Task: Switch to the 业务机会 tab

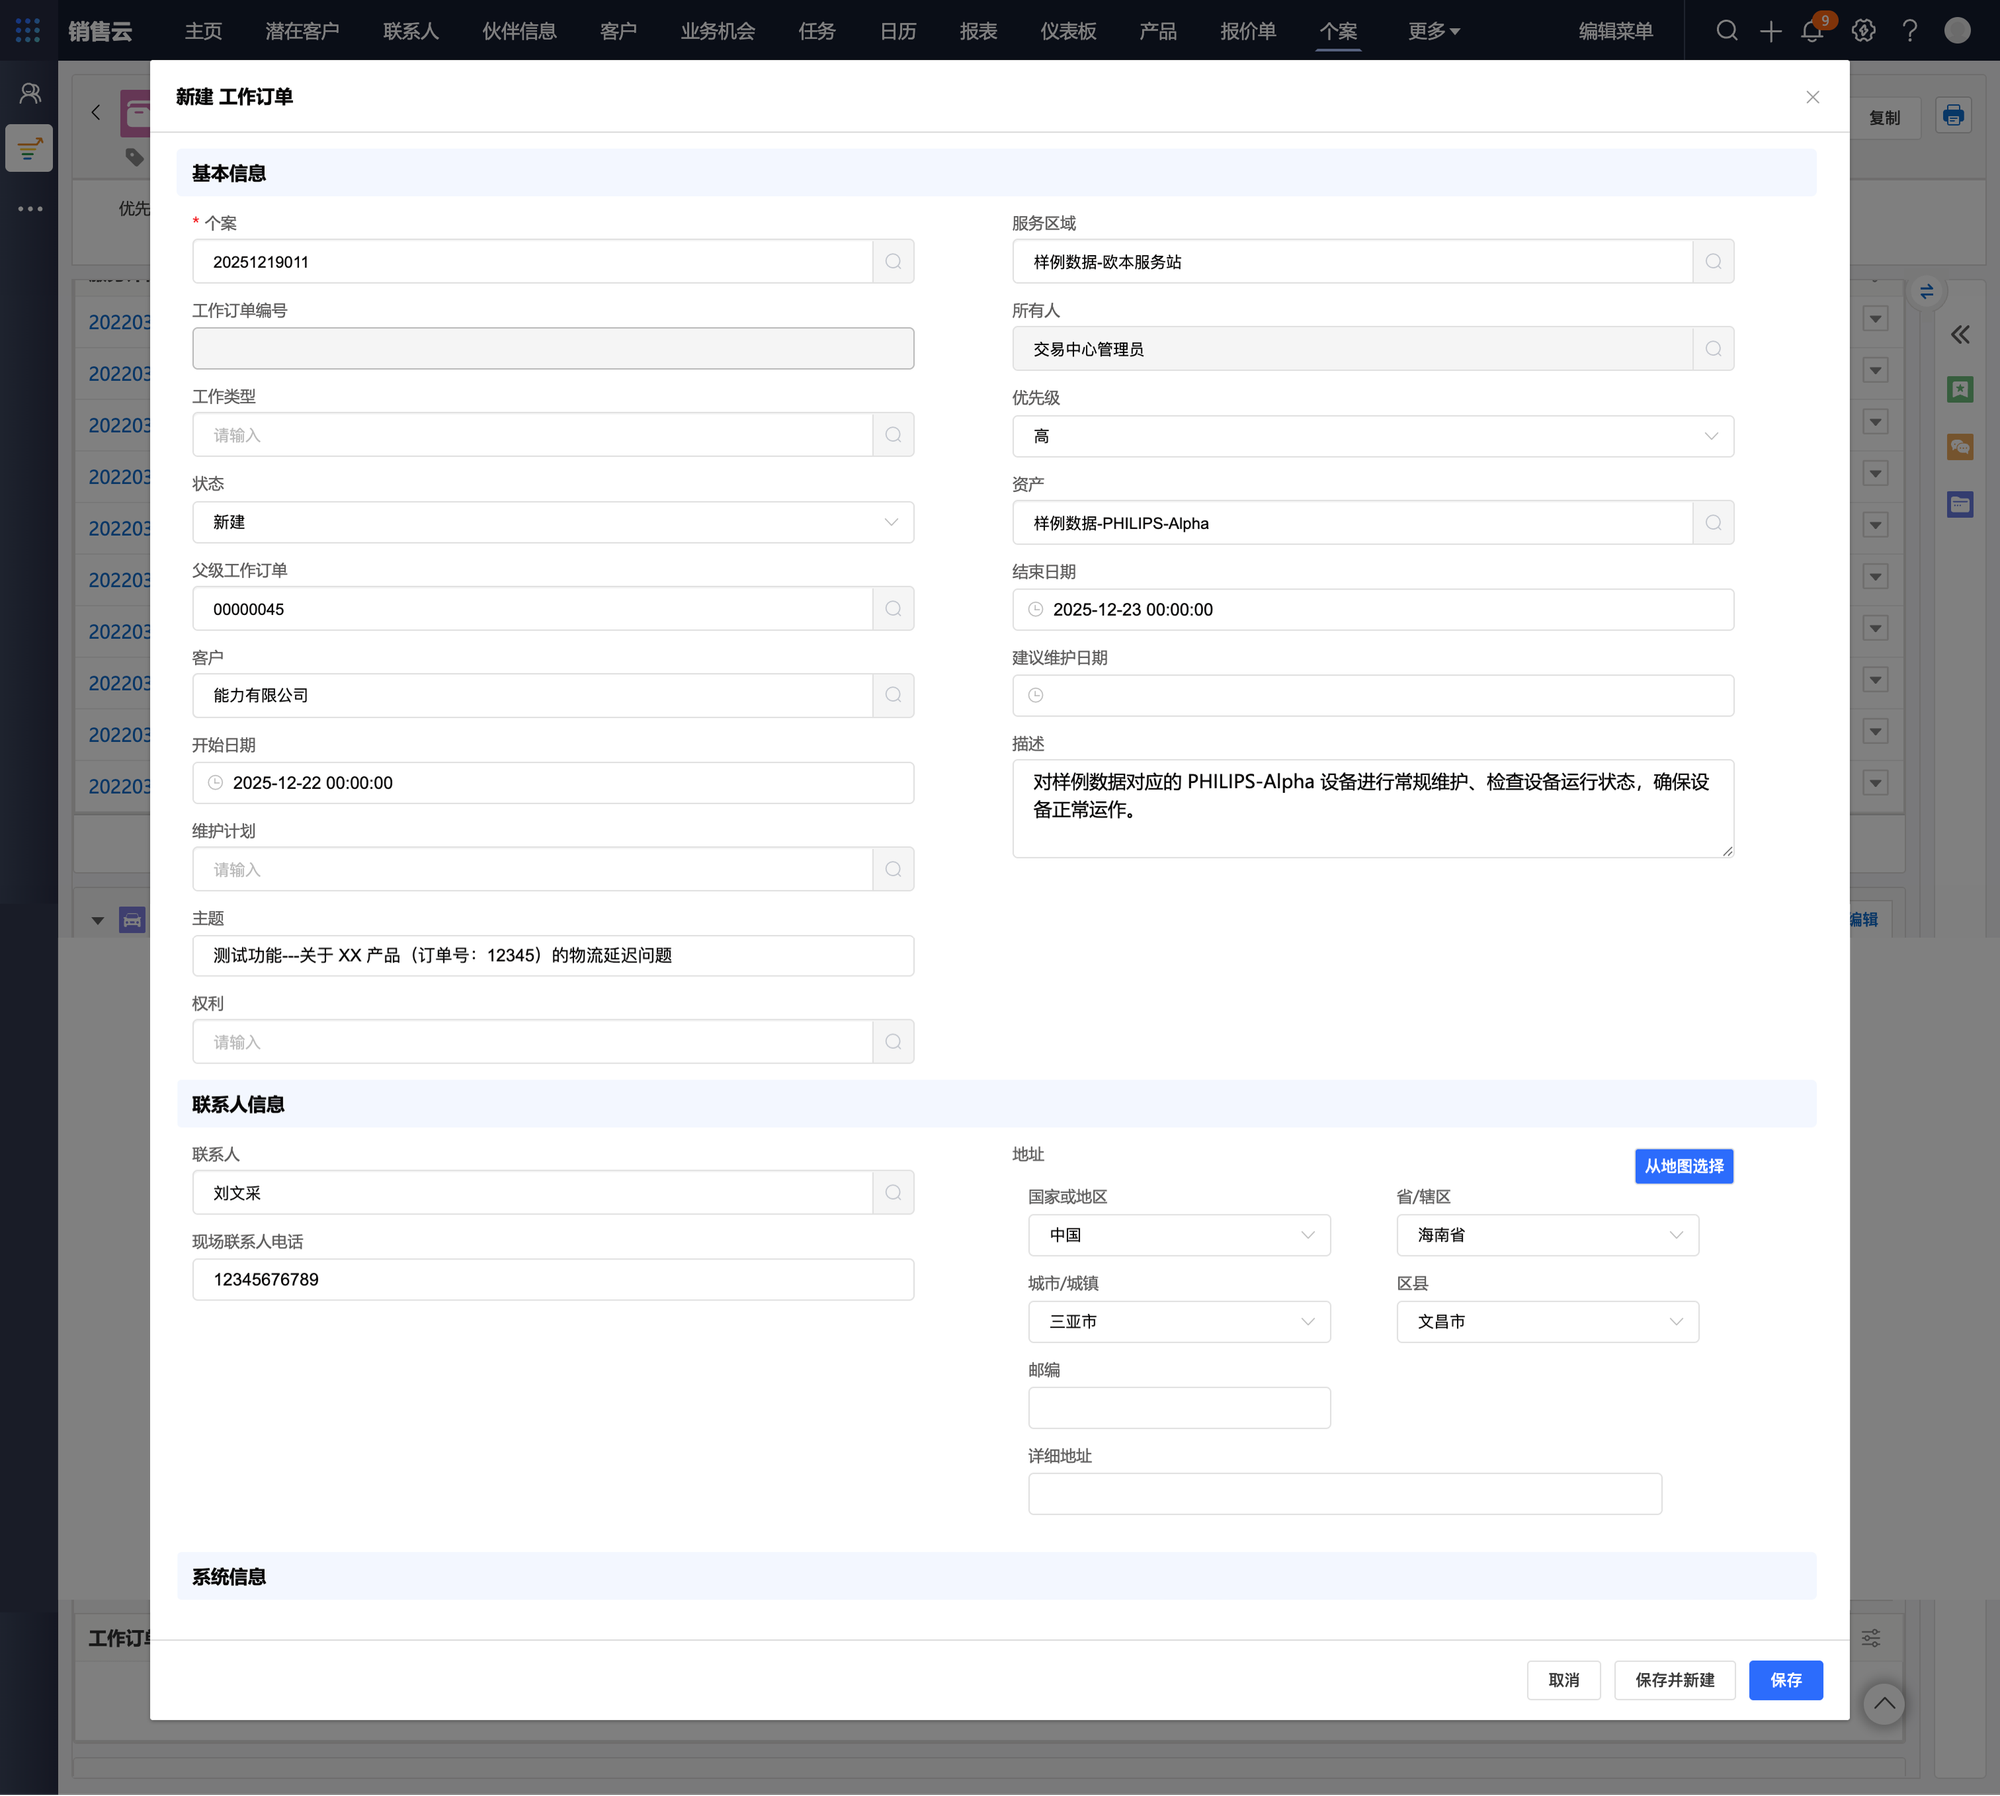Action: pyautogui.click(x=717, y=31)
